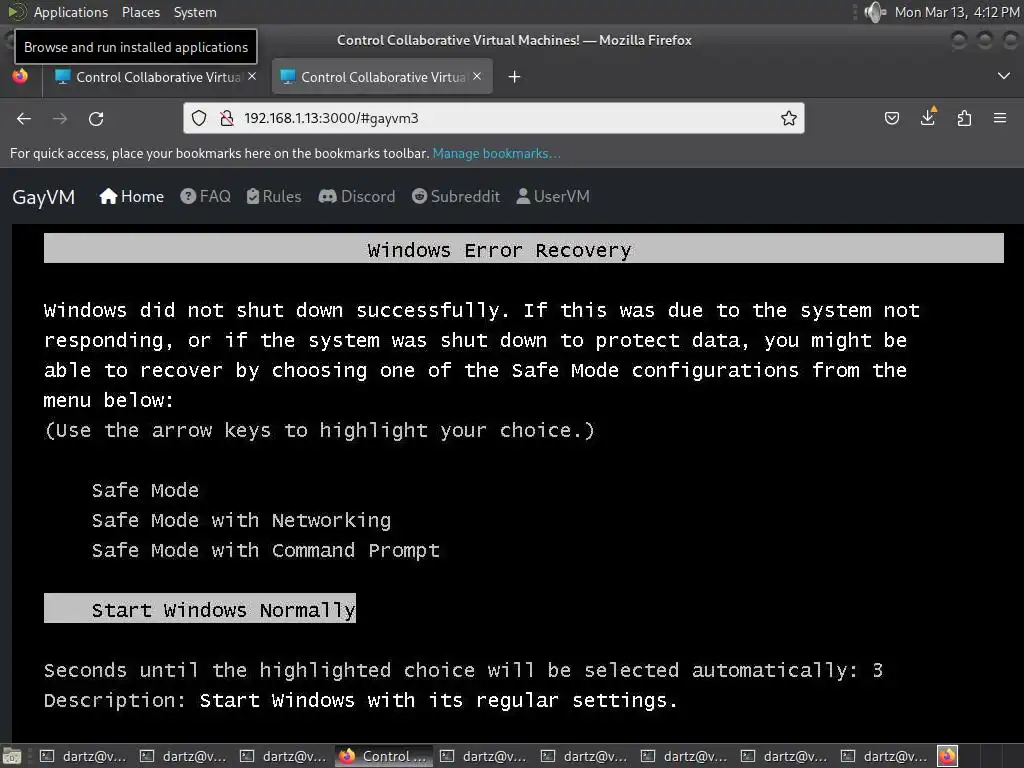Open the FAQ page link
The image size is (1024, 768).
[x=206, y=197]
